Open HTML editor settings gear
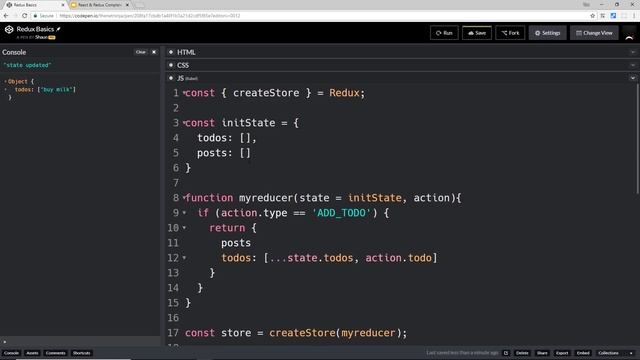This screenshot has height=360, width=640. [x=171, y=52]
